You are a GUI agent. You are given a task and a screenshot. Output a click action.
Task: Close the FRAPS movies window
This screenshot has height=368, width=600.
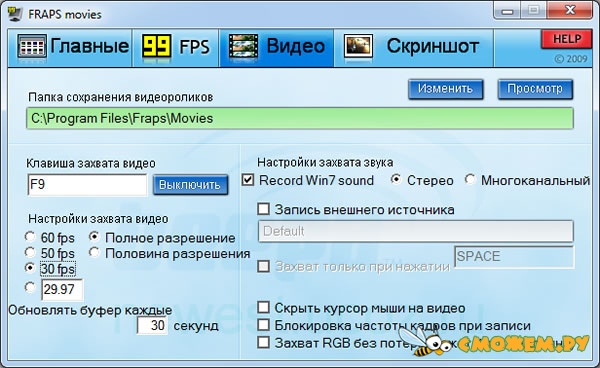(570, 10)
